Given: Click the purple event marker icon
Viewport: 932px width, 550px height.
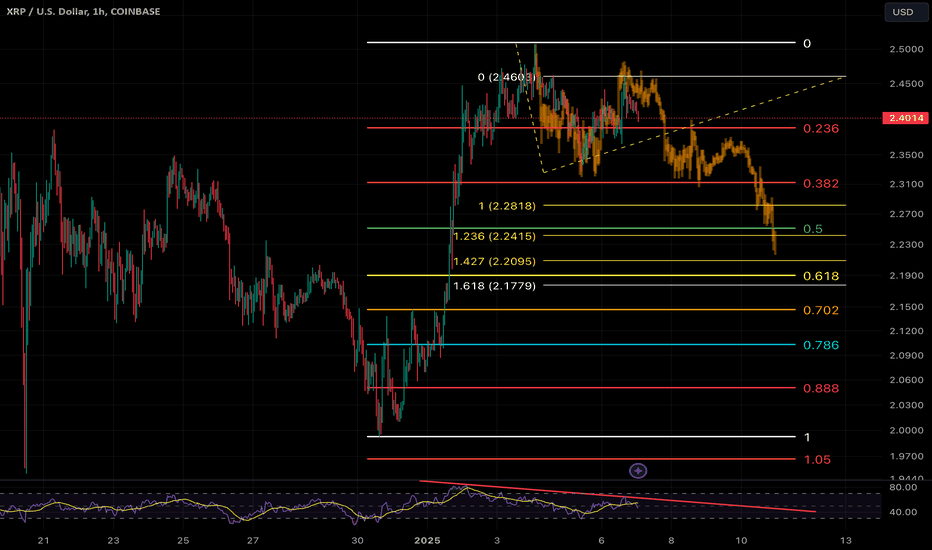Looking at the screenshot, I should click(638, 471).
